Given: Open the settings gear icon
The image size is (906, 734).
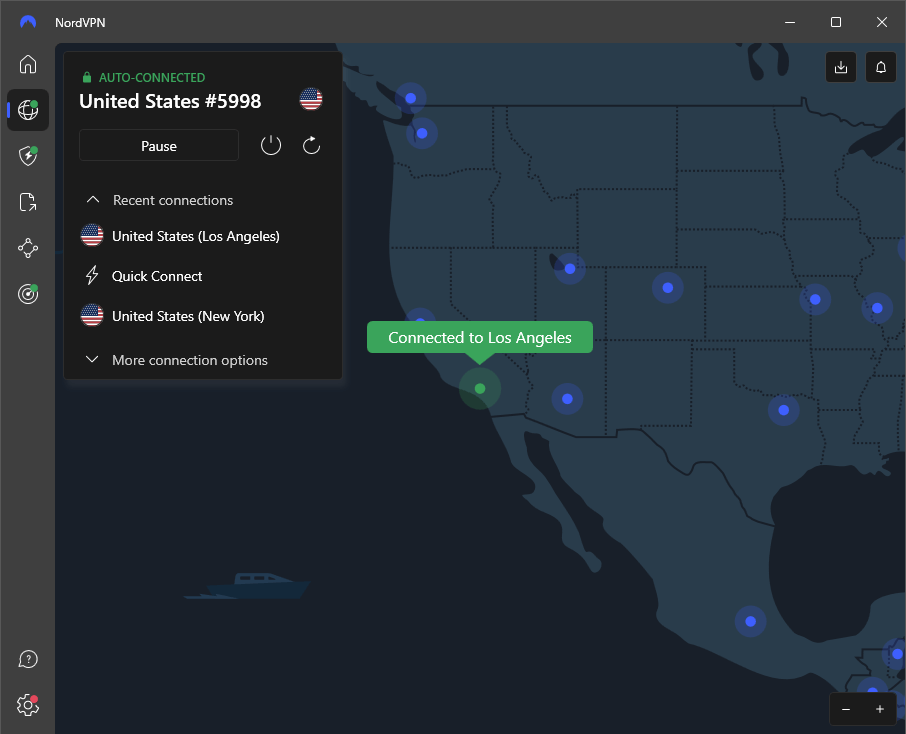Looking at the screenshot, I should point(28,705).
